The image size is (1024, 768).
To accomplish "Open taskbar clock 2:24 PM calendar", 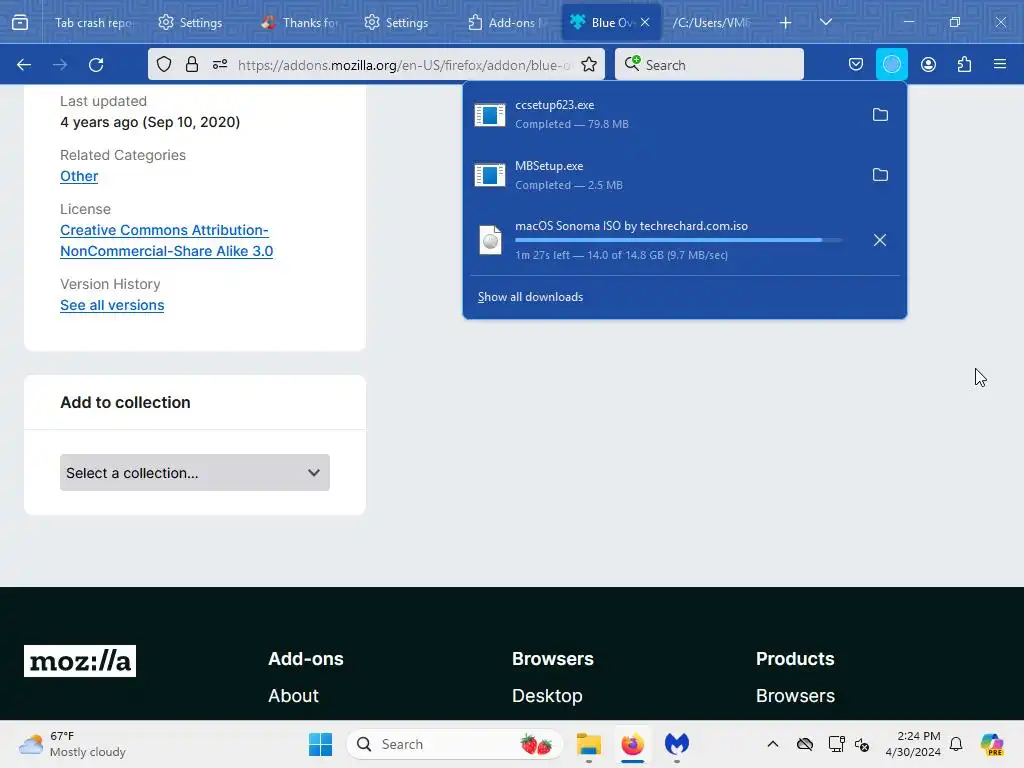I will 912,744.
